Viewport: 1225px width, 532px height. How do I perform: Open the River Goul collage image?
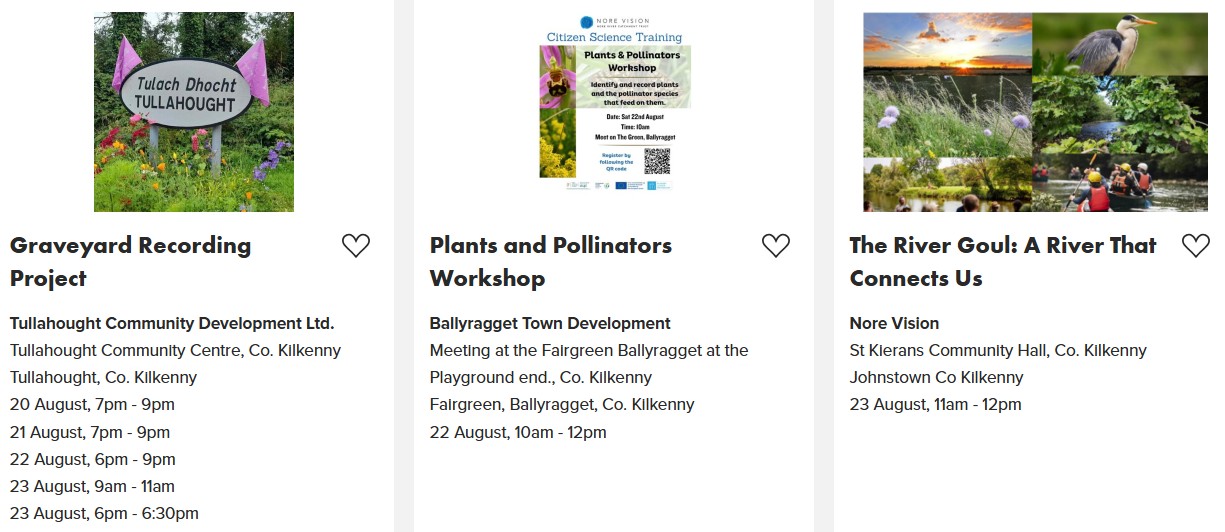pos(1035,112)
